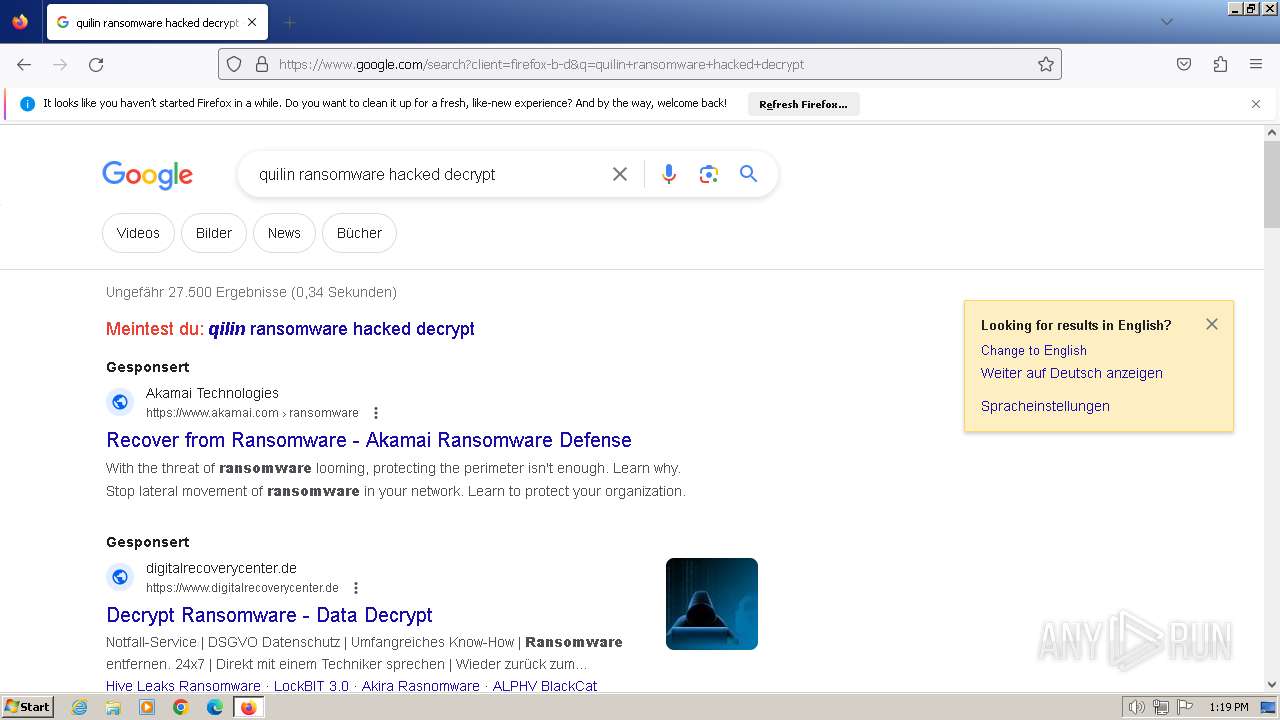This screenshot has height=720, width=1280.
Task: Open the Save to Pocket icon
Action: click(x=1184, y=64)
